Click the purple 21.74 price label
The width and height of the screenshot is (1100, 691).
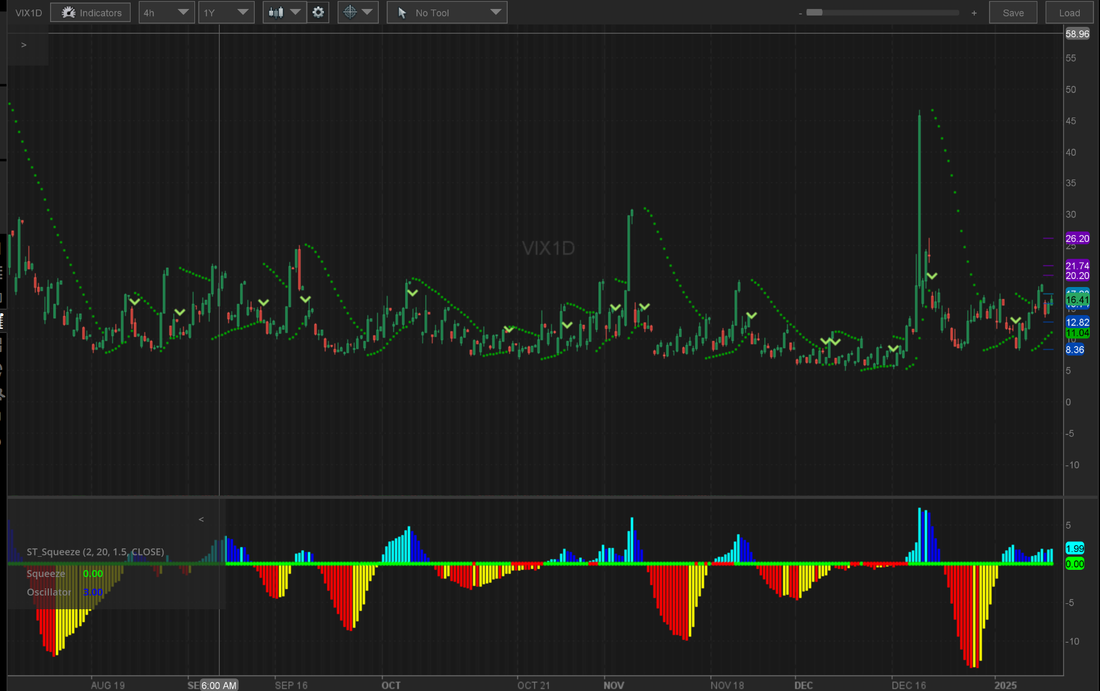pos(1078,266)
